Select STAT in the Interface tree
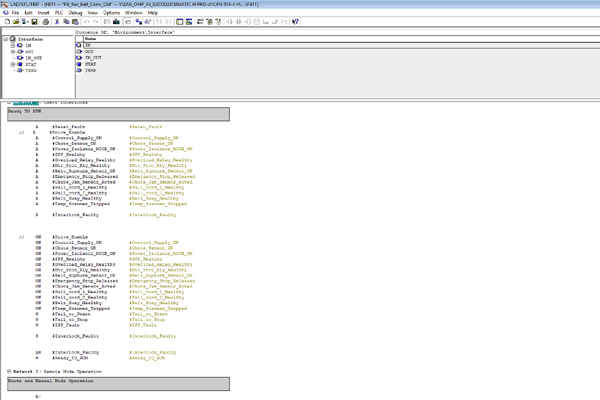The height and width of the screenshot is (400, 600). [31, 64]
